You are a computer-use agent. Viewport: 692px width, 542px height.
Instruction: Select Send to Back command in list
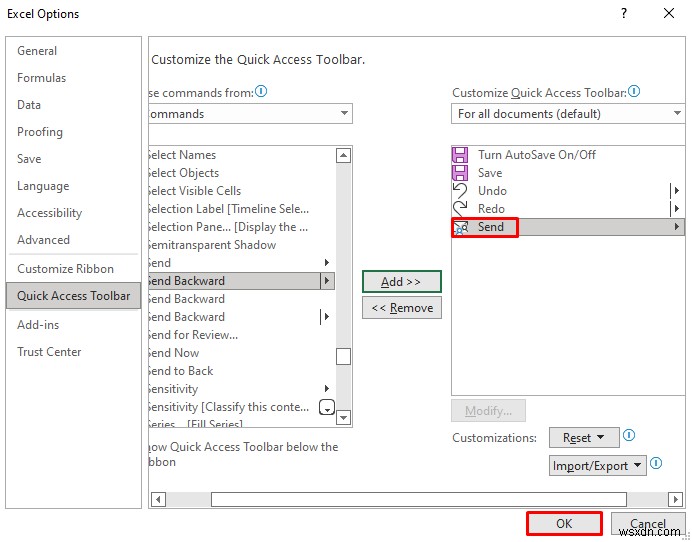click(181, 371)
